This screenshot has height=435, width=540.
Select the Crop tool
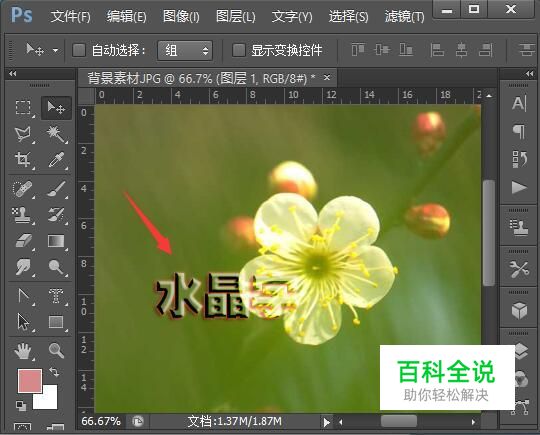pos(23,160)
